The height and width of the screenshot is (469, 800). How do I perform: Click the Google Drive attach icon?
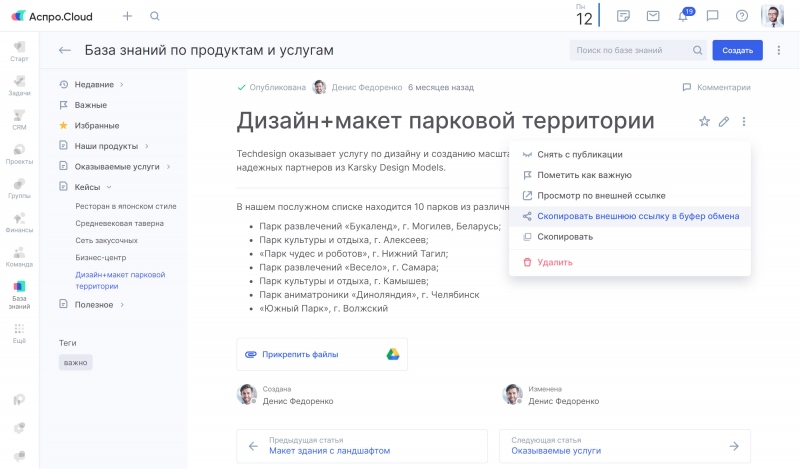click(393, 354)
